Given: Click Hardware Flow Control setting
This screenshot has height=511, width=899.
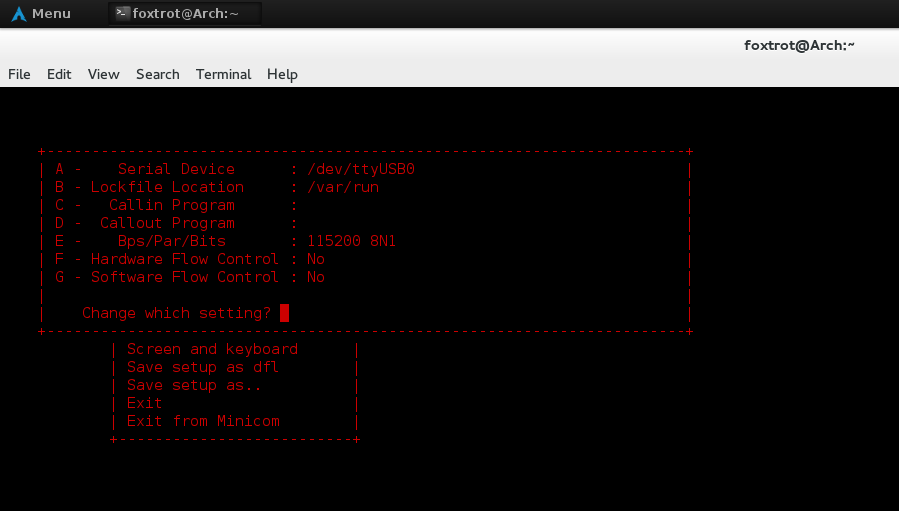Looking at the screenshot, I should pyautogui.click(x=190, y=259).
